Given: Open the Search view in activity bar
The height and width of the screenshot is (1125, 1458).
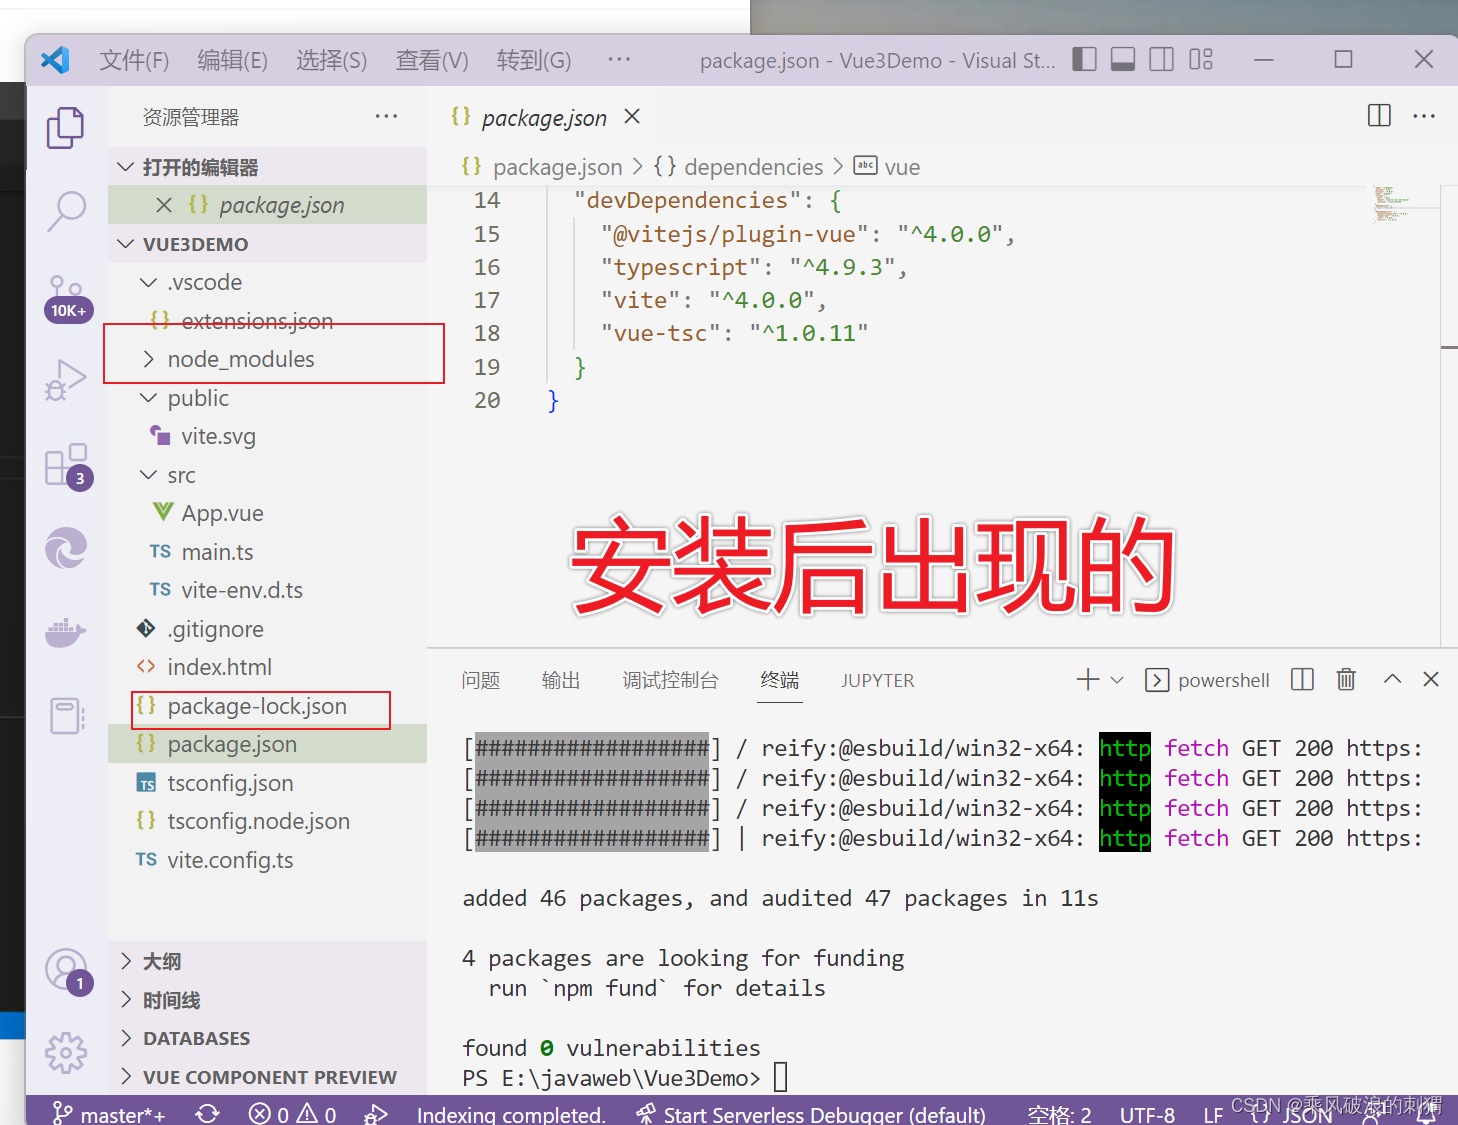Looking at the screenshot, I should [66, 212].
